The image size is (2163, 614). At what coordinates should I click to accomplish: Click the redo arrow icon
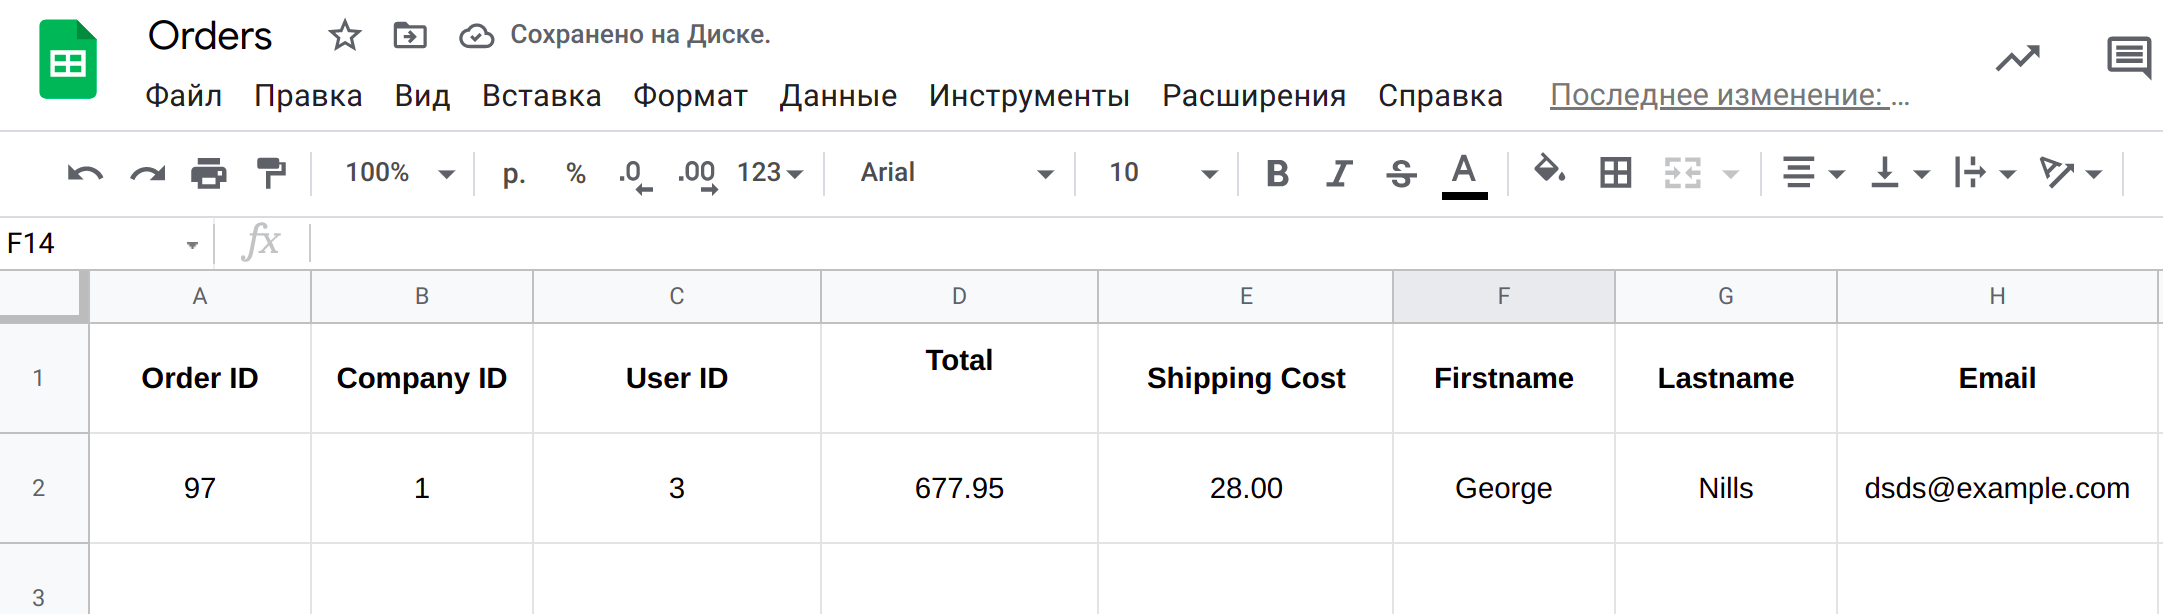point(147,173)
